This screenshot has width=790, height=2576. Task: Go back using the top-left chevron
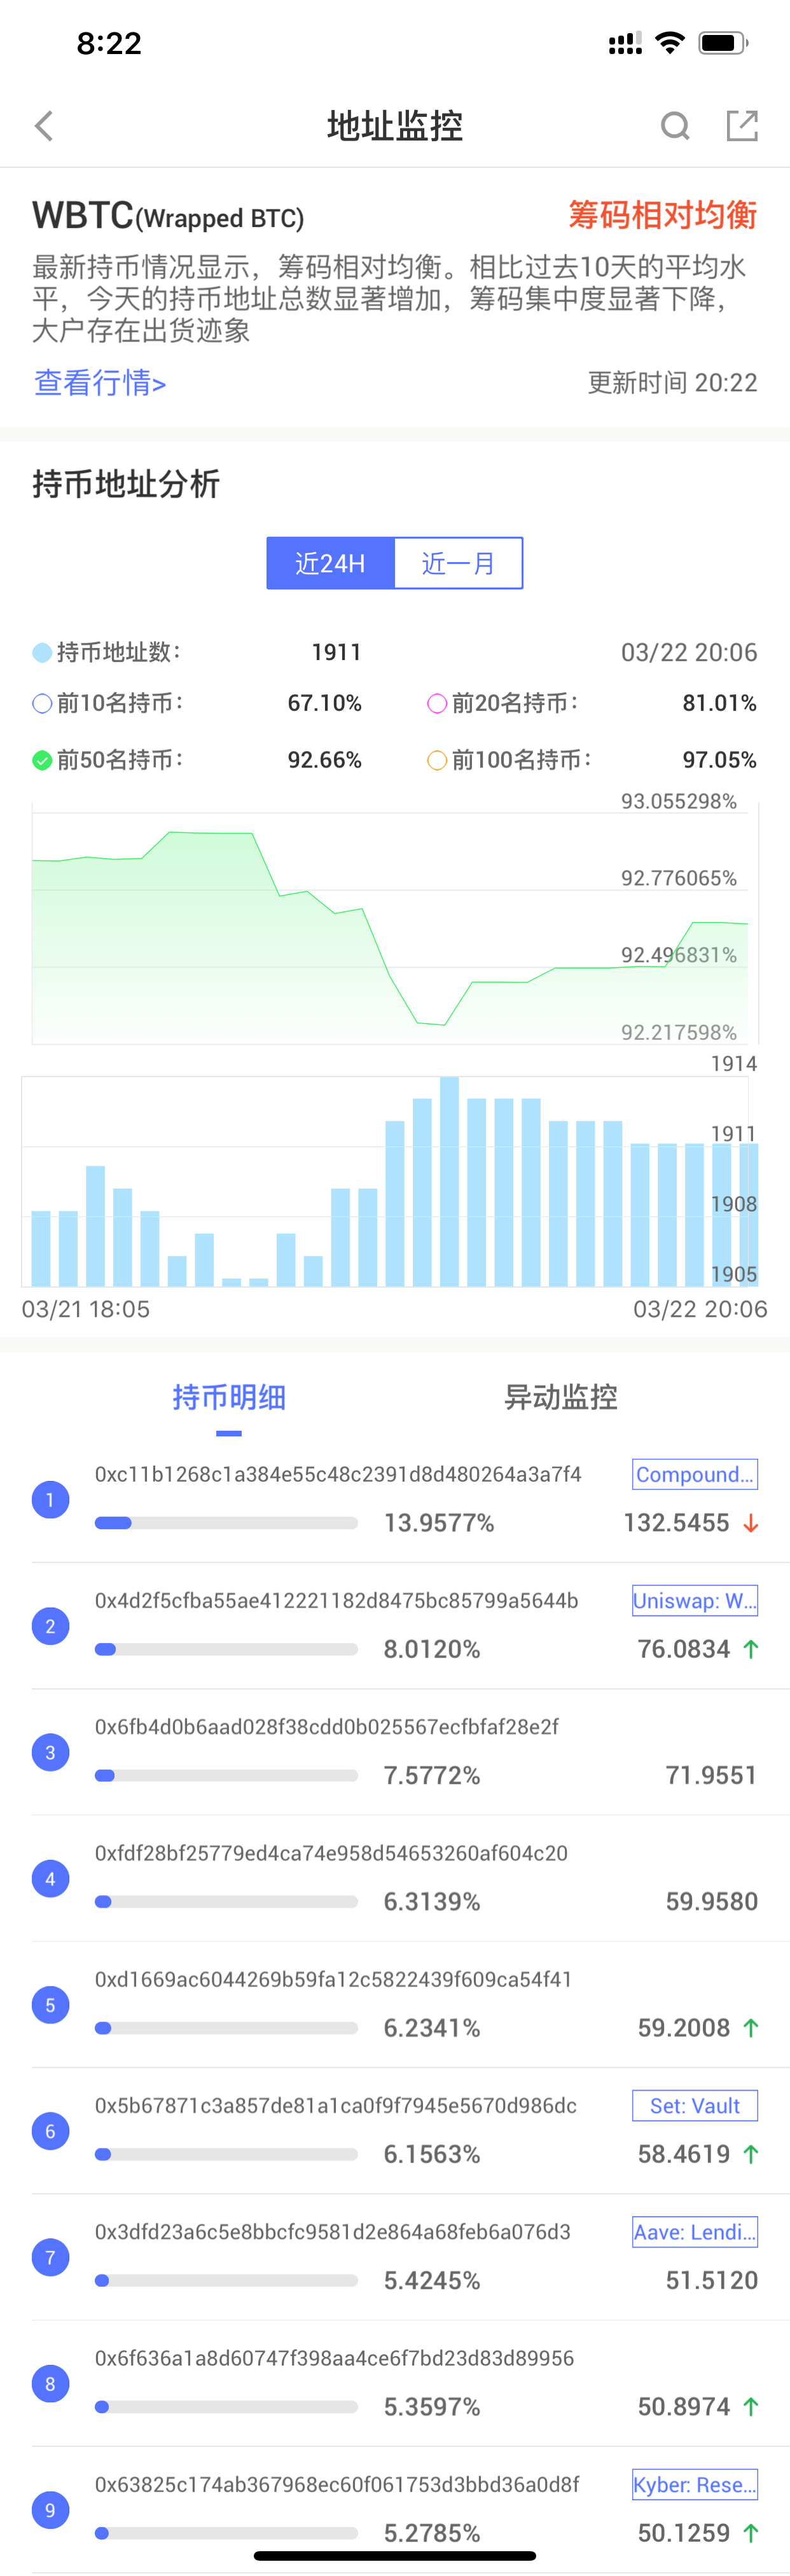[x=44, y=126]
